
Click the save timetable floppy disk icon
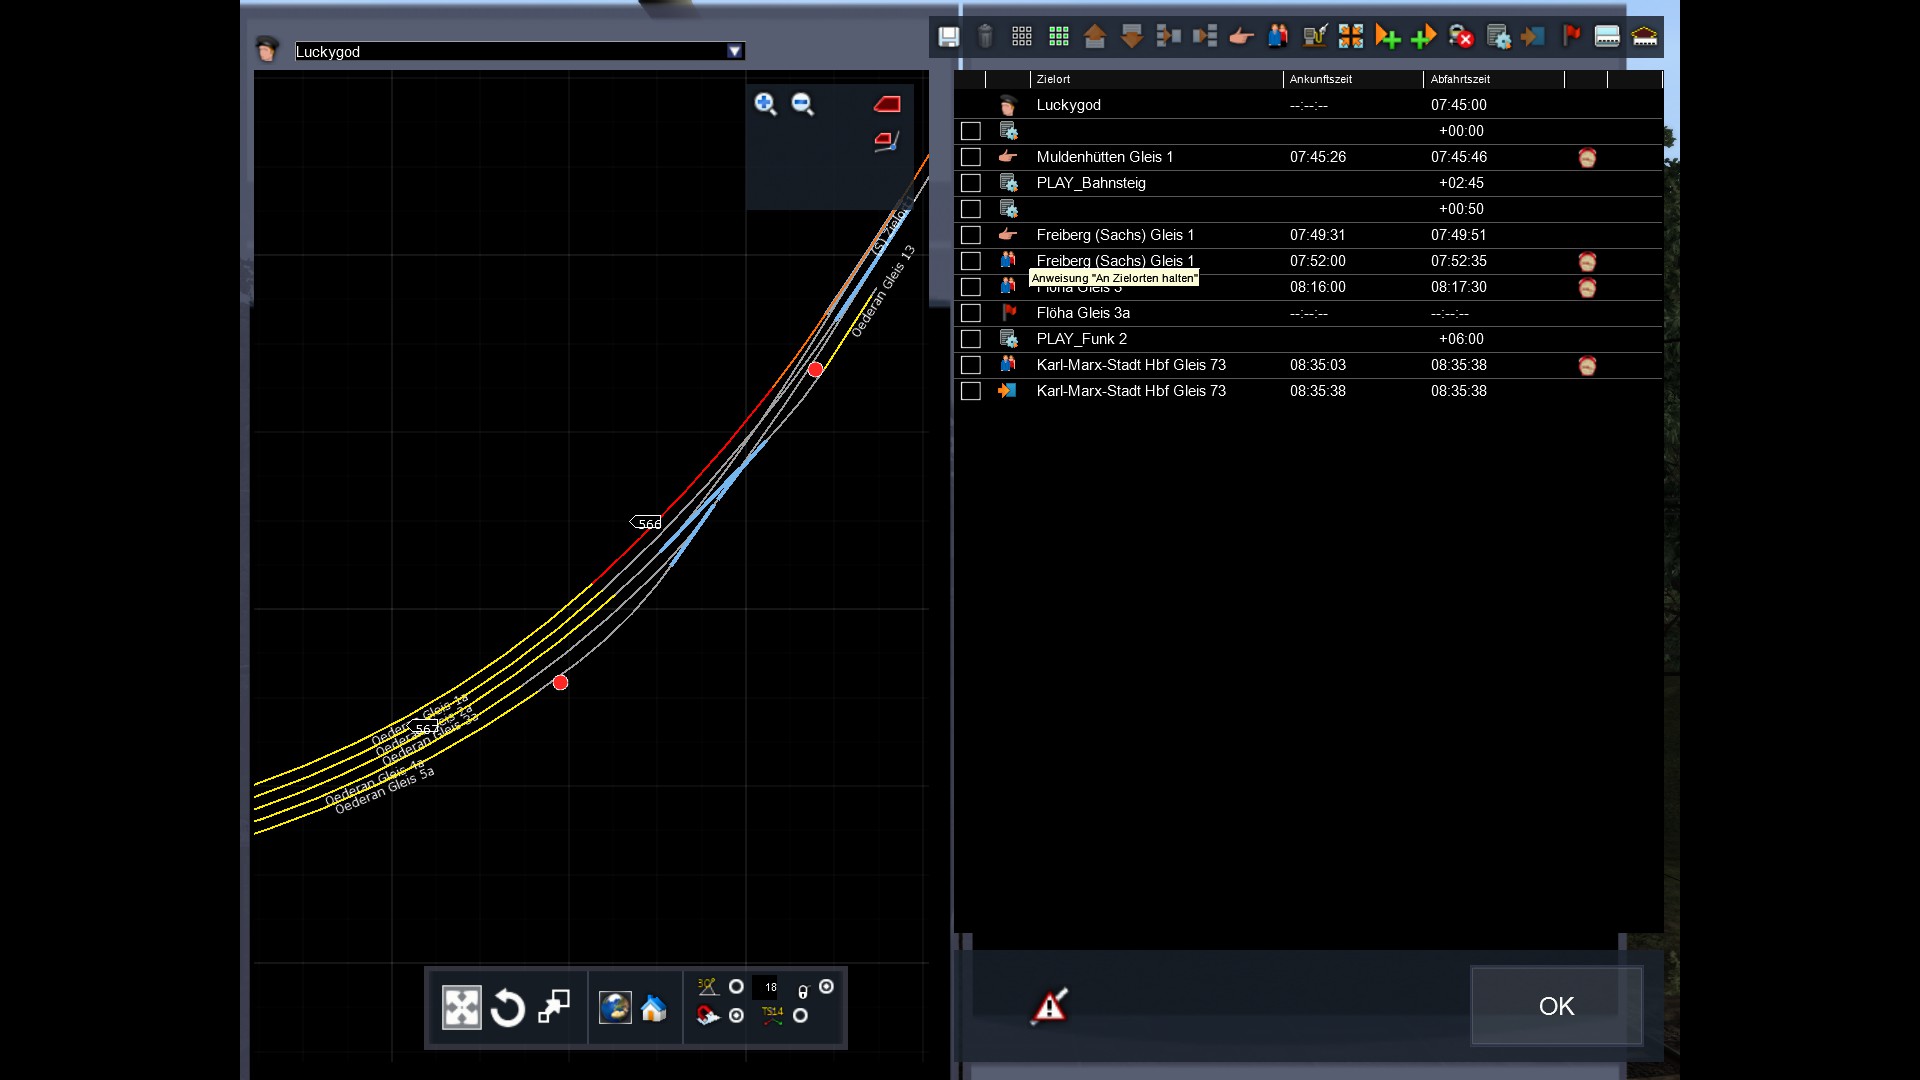[x=948, y=37]
